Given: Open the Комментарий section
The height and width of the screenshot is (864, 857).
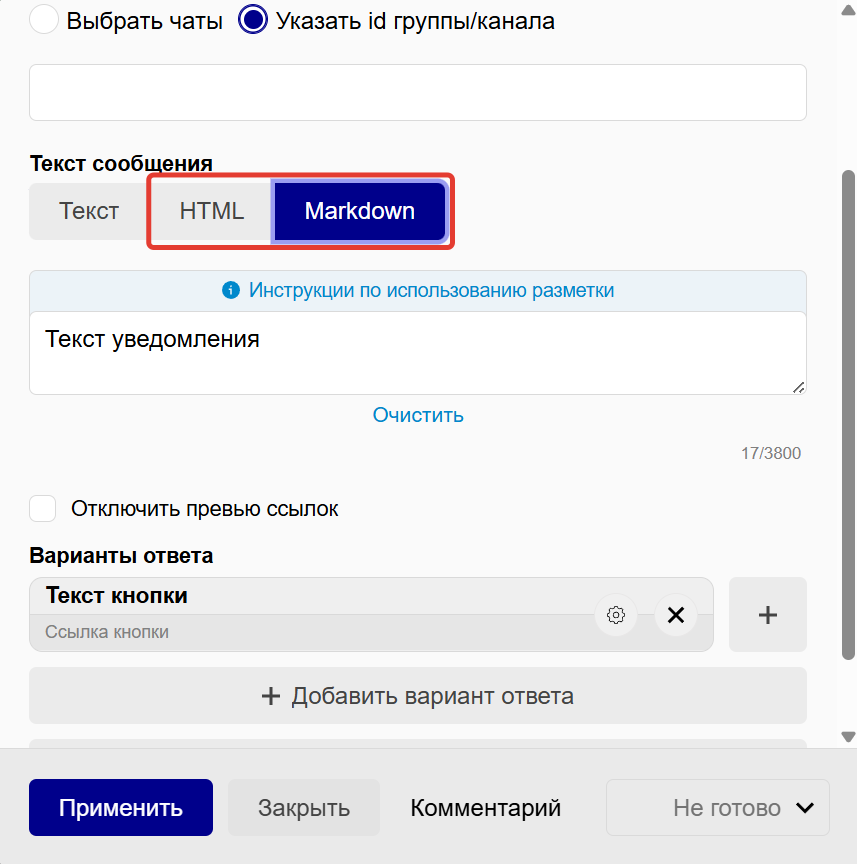Looking at the screenshot, I should click(485, 807).
